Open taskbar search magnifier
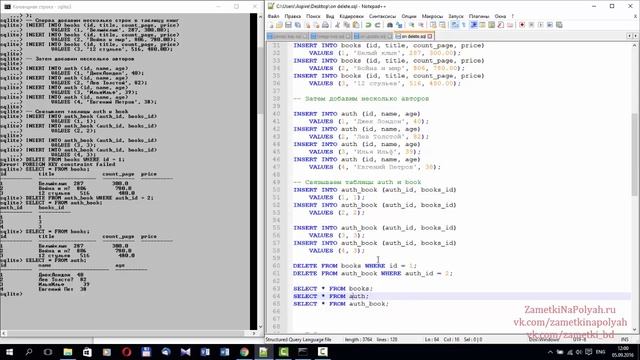Screen dimensions: 640x360 [29, 352]
